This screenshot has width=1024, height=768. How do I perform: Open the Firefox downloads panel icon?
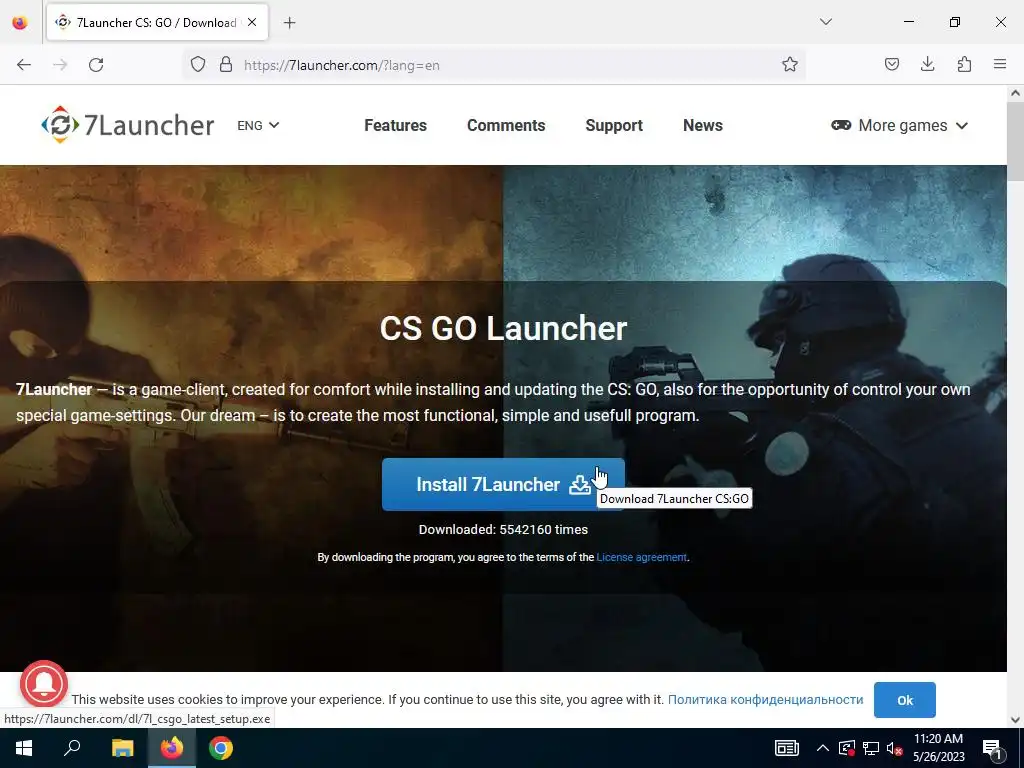click(927, 64)
